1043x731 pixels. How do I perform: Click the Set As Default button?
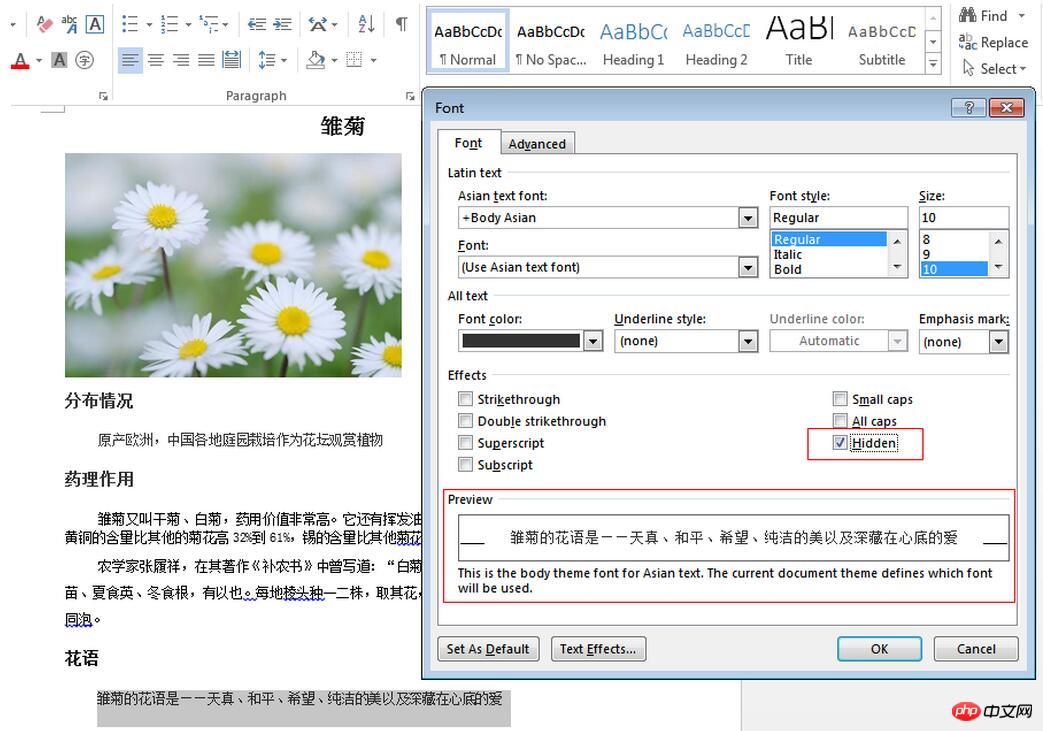(x=488, y=649)
